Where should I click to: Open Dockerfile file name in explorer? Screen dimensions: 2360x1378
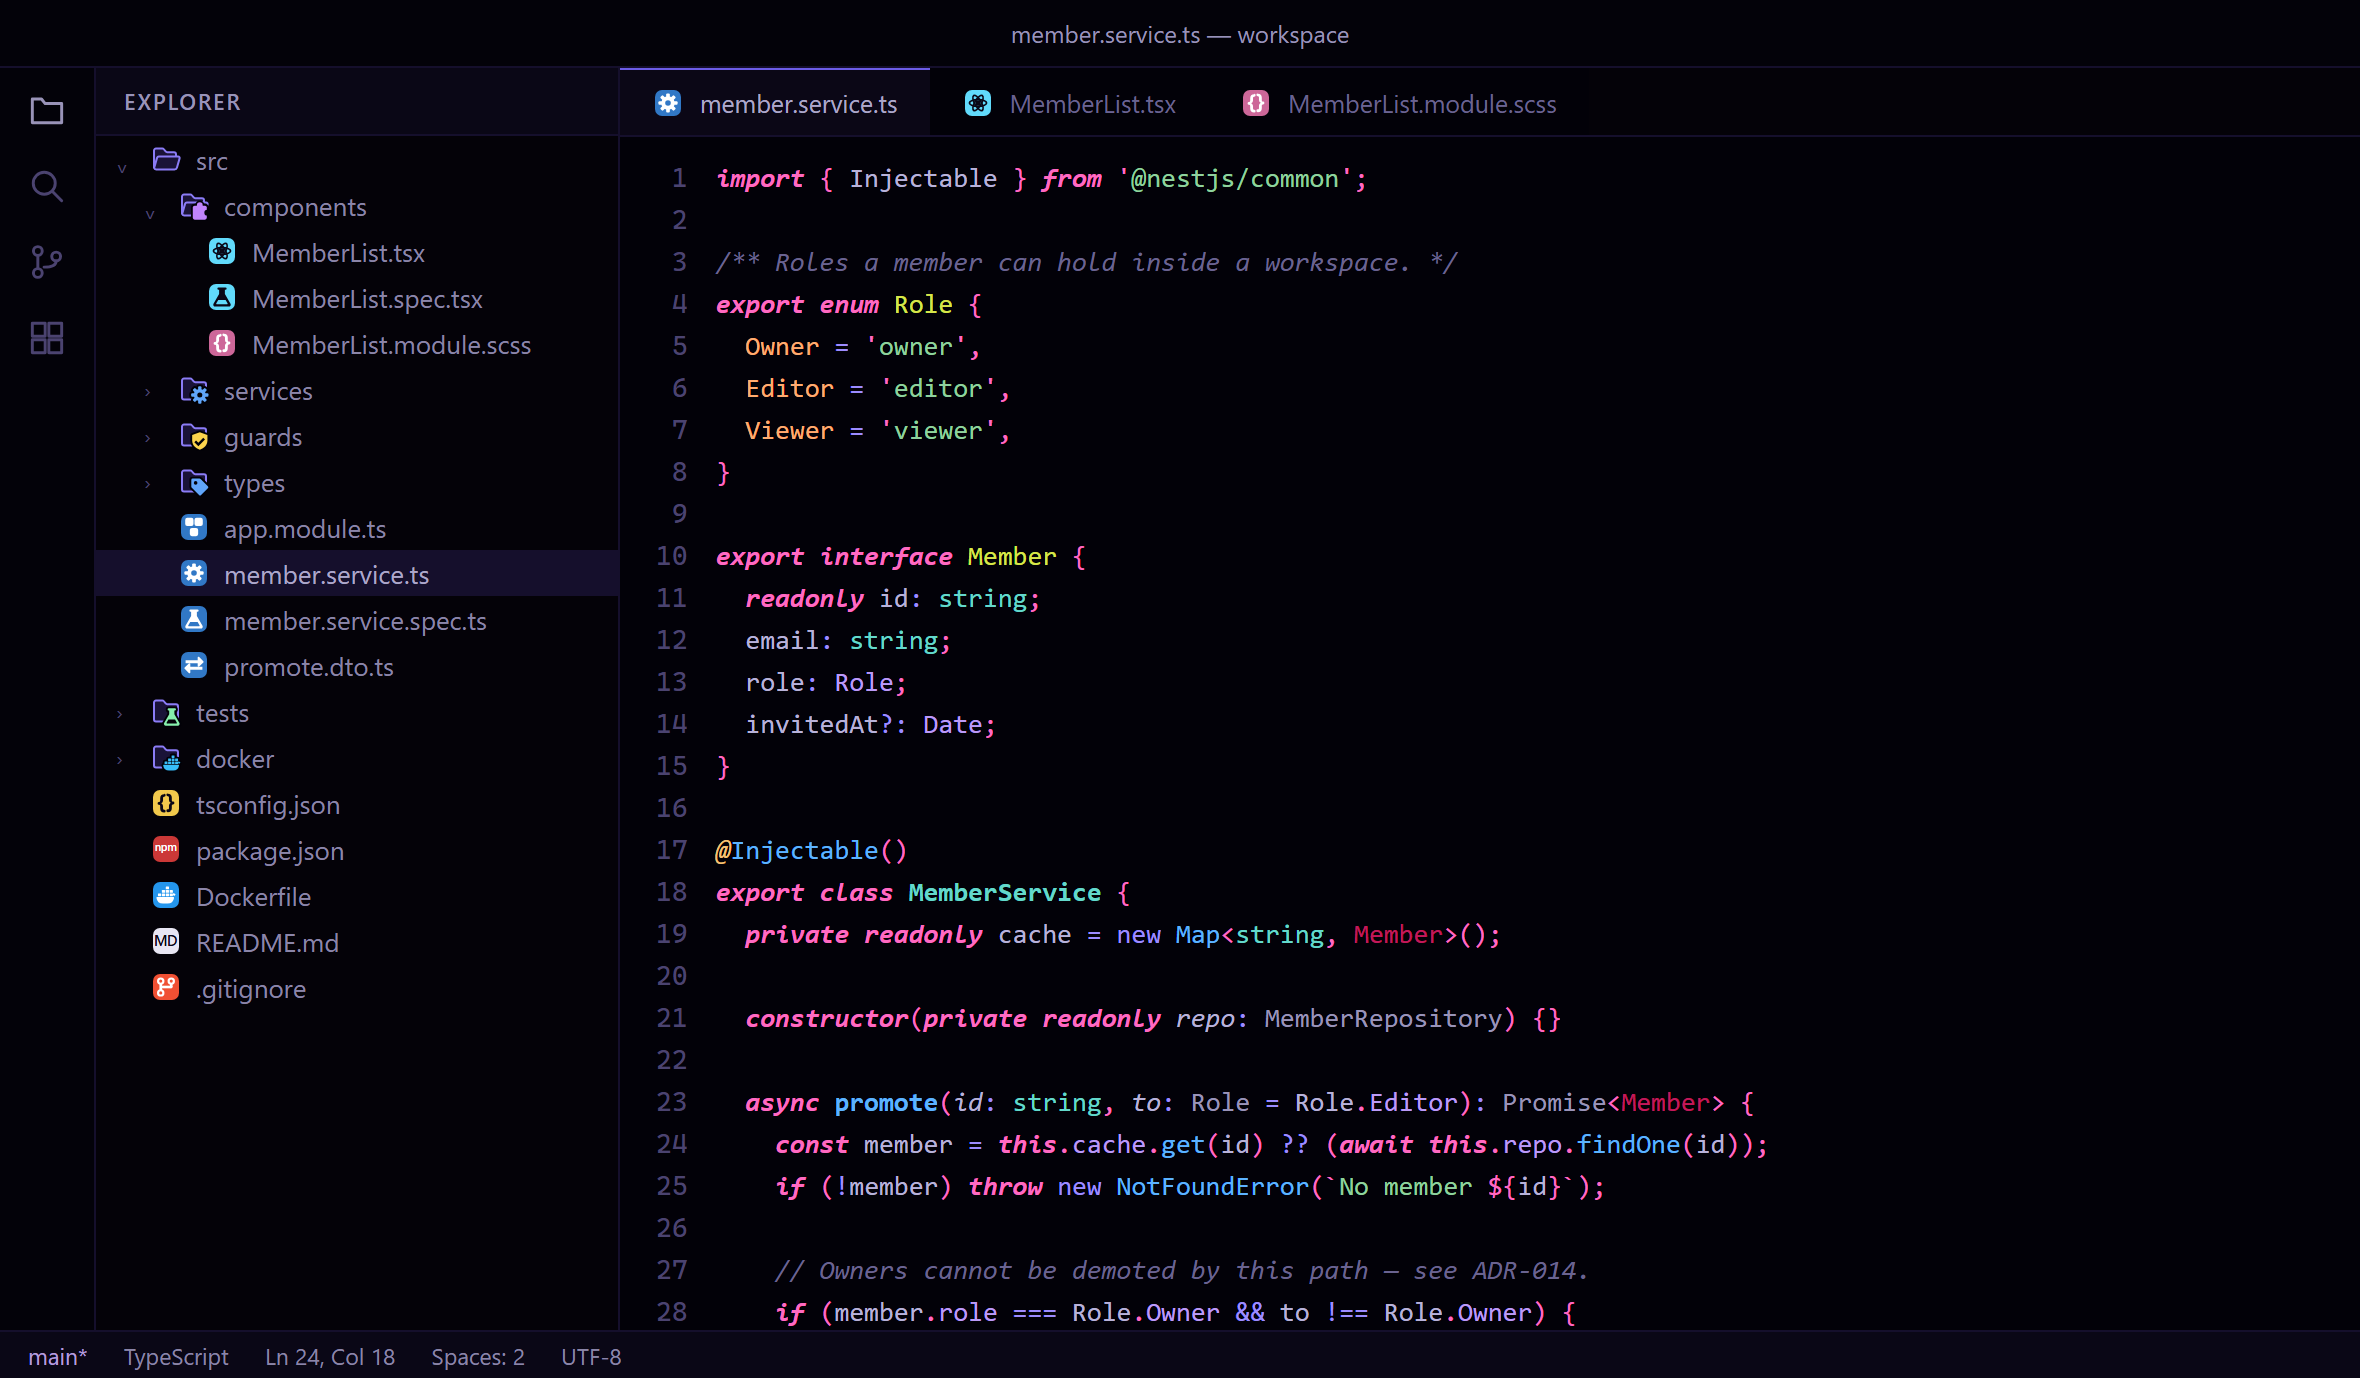point(253,897)
